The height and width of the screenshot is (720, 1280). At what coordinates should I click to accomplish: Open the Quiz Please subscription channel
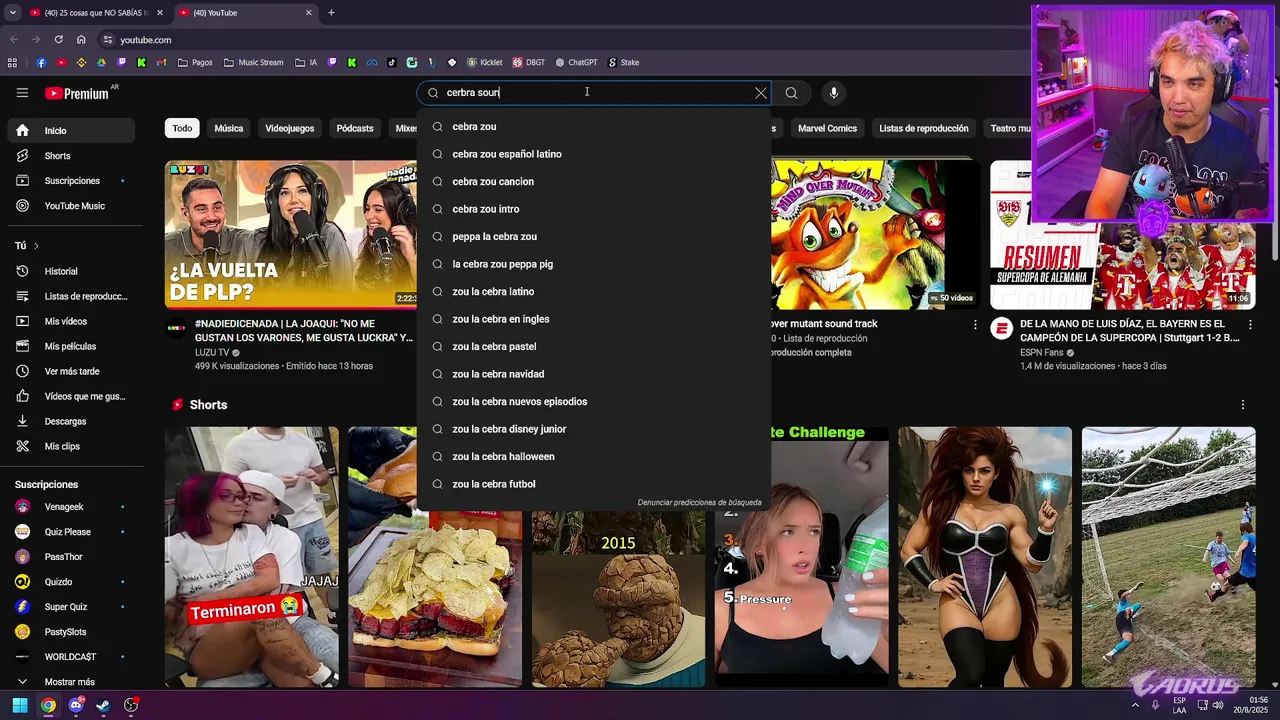click(x=71, y=532)
